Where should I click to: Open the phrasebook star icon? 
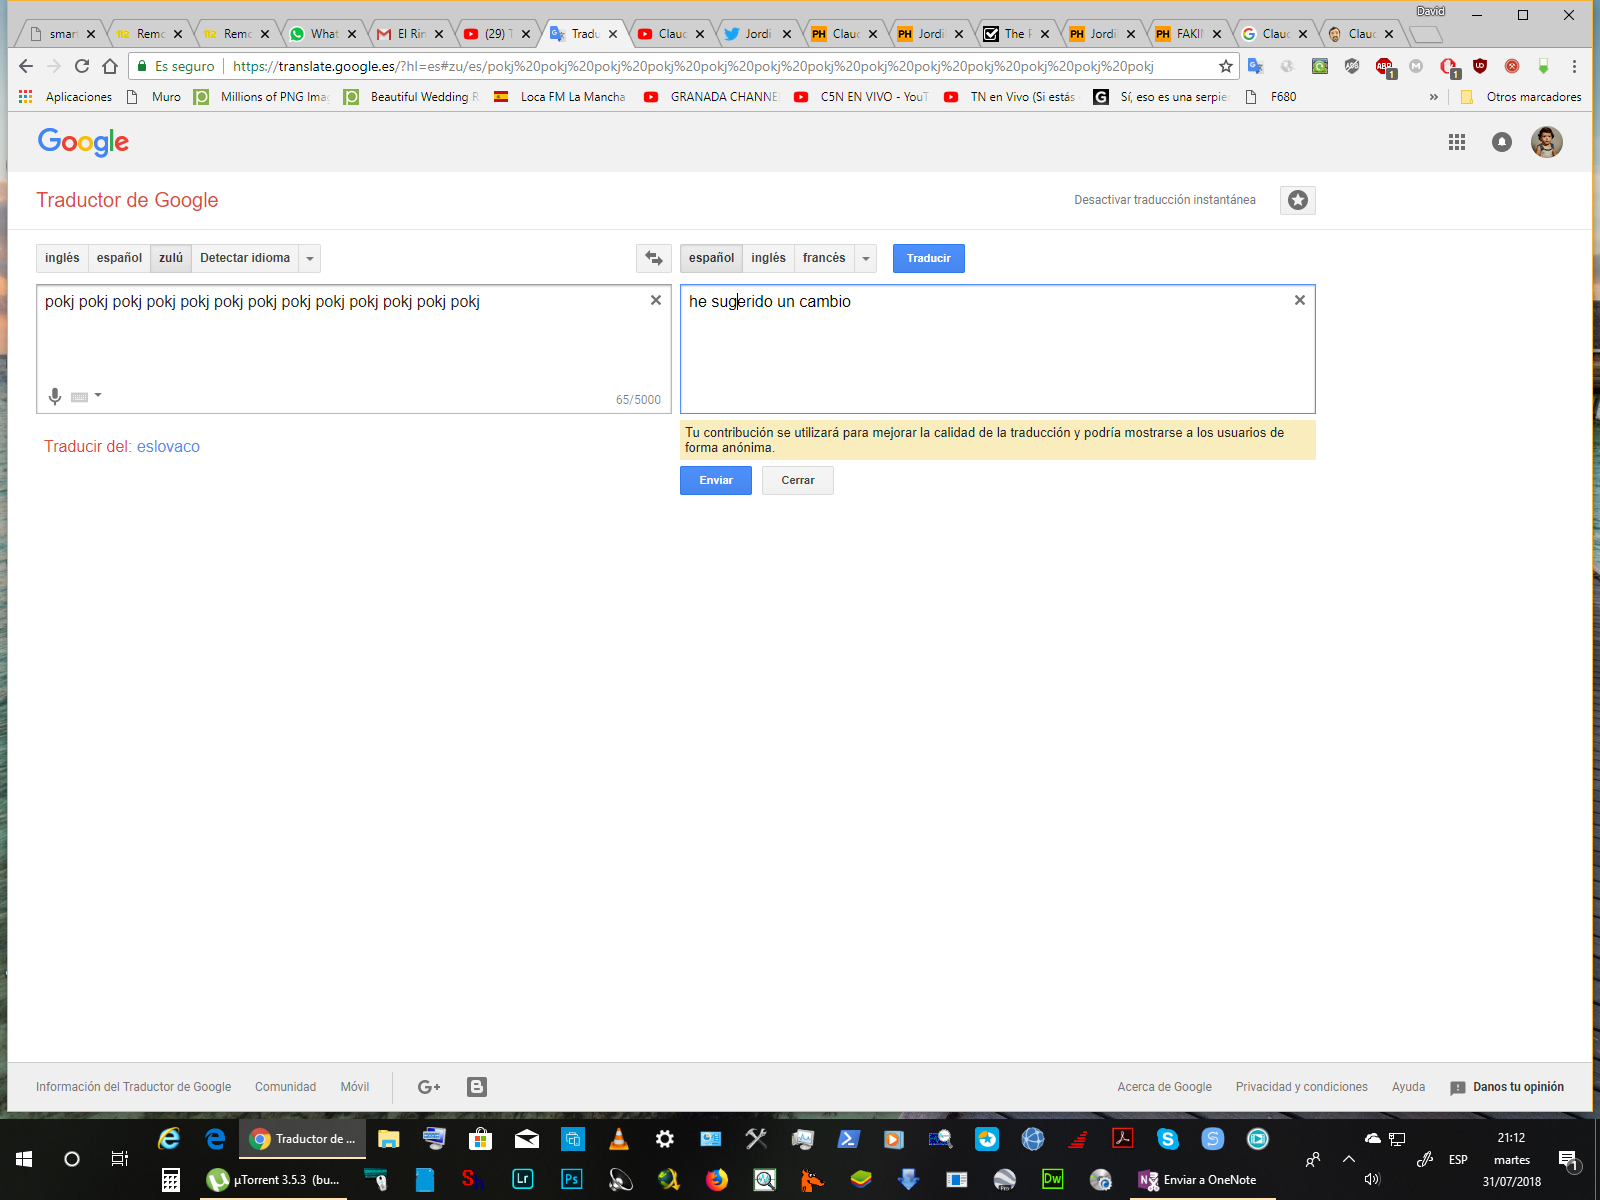[x=1297, y=200]
